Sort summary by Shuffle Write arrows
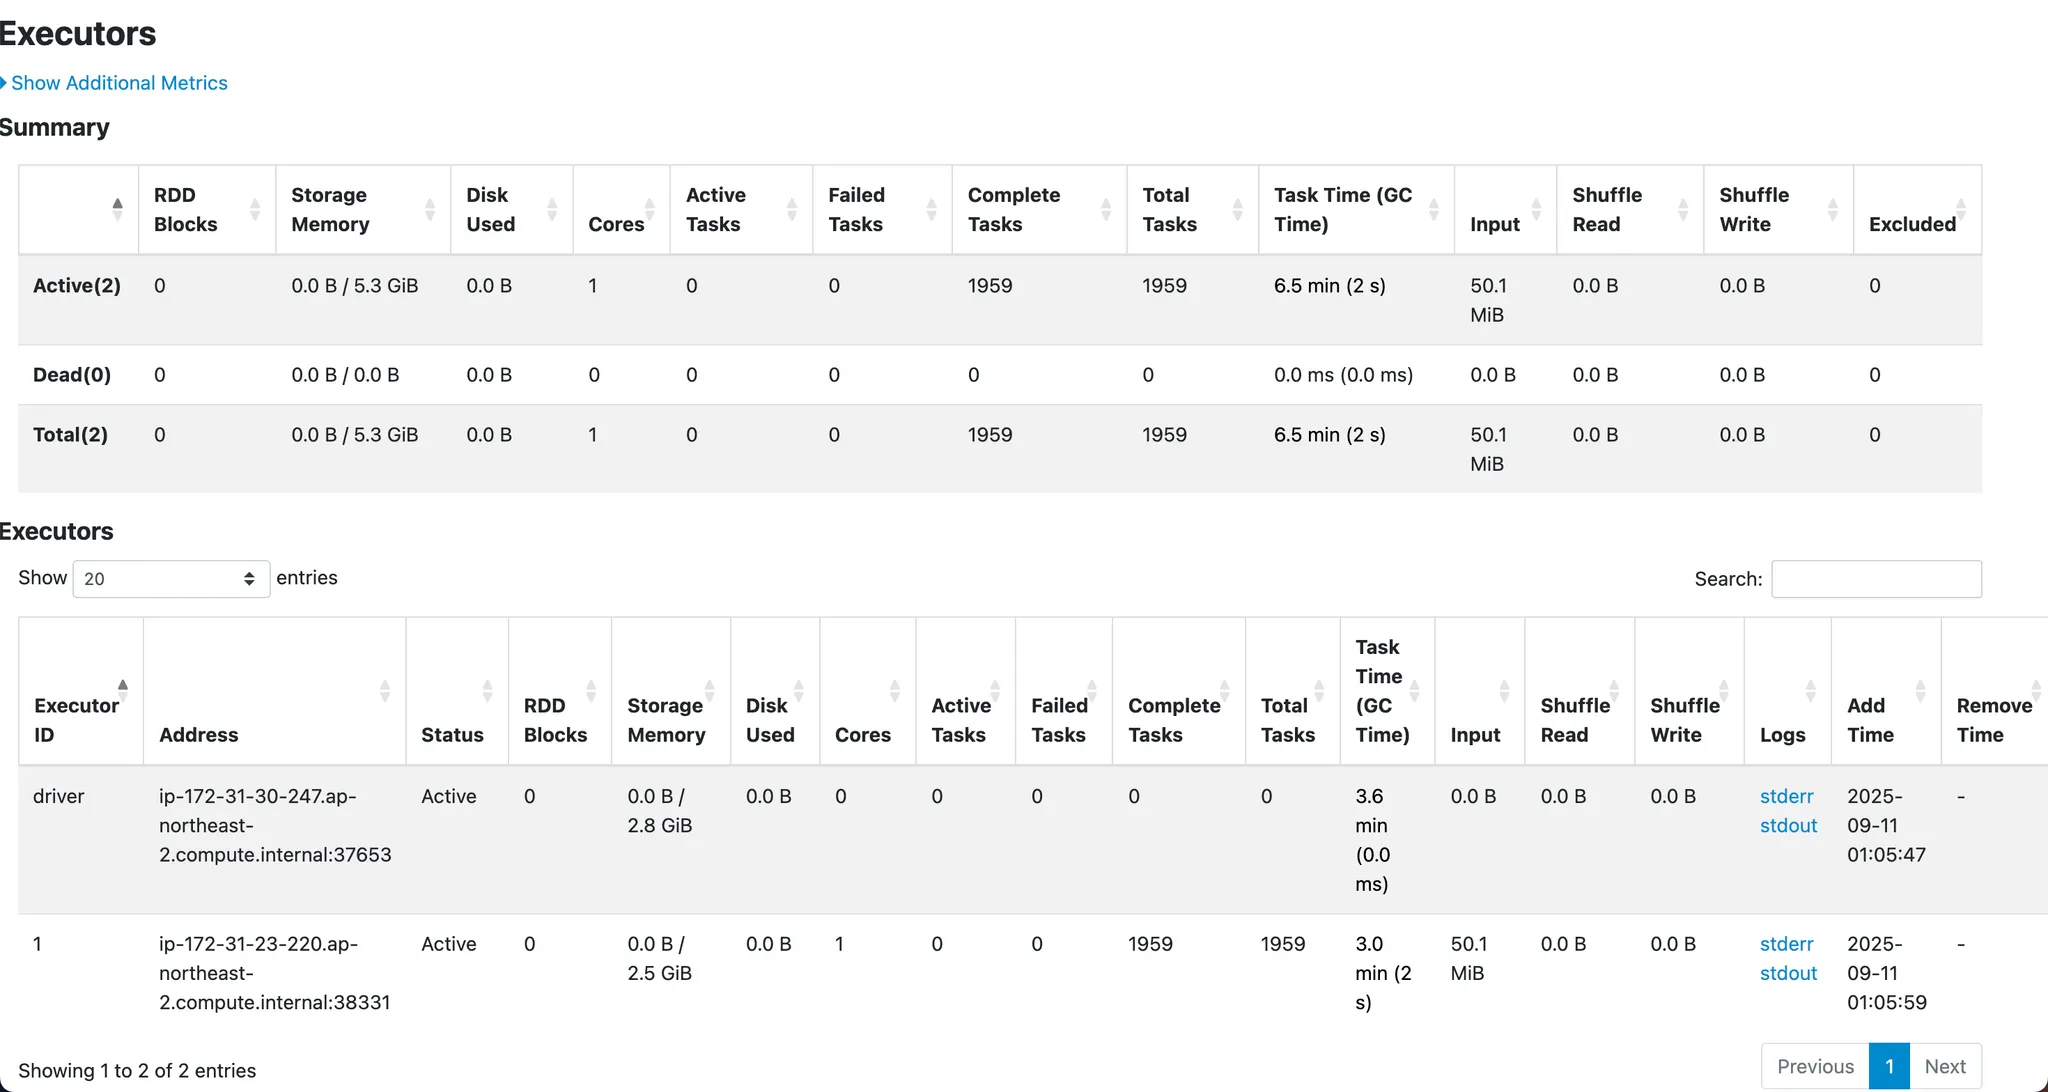This screenshot has width=2048, height=1092. (1832, 209)
